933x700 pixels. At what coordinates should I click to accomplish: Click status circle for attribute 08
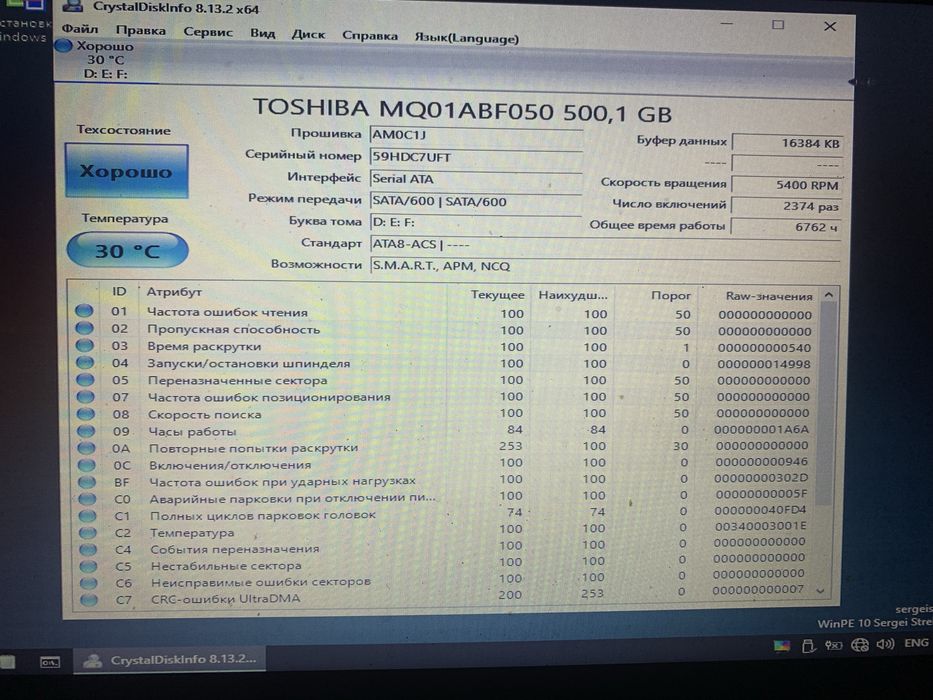[86, 414]
